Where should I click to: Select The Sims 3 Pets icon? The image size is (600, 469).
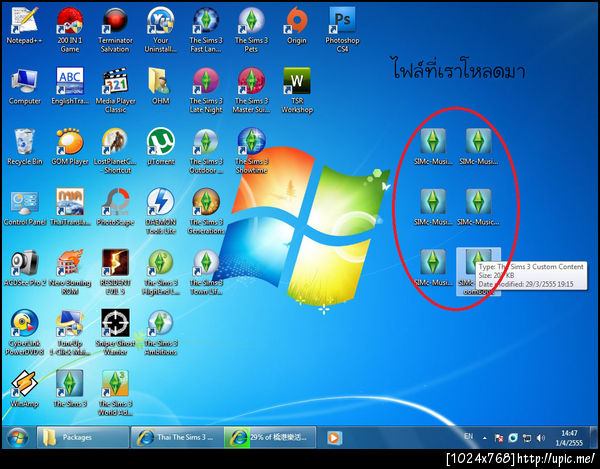tap(251, 30)
